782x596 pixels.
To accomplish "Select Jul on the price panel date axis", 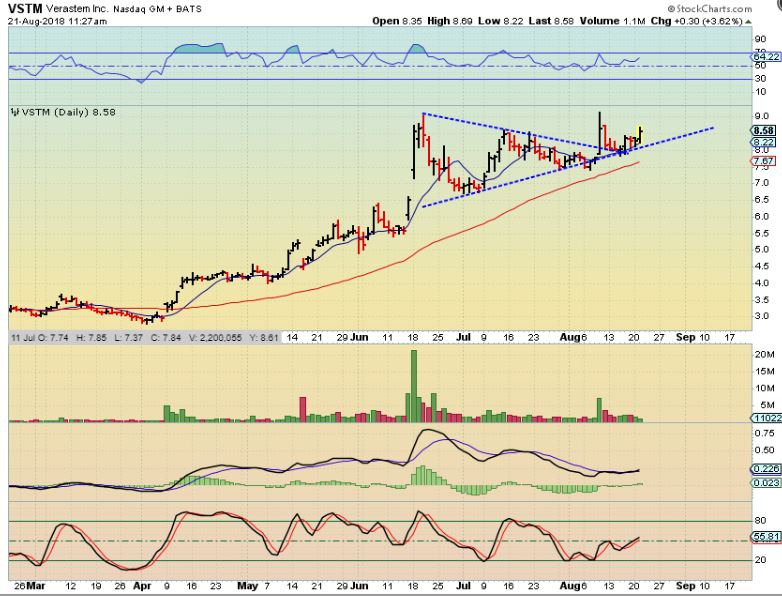I will (x=463, y=338).
